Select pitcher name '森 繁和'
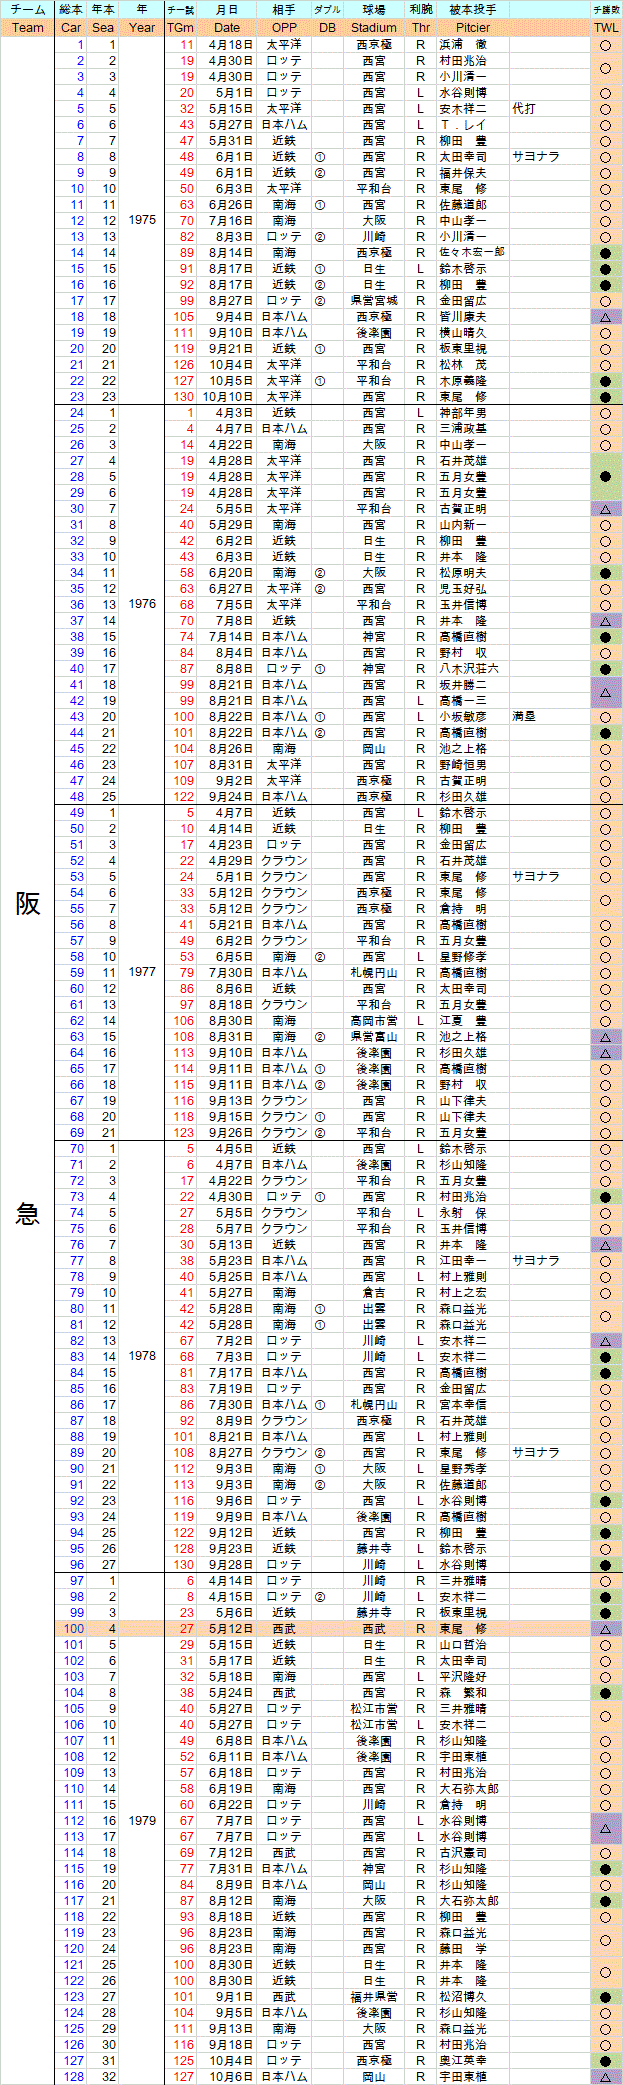 pos(464,1692)
